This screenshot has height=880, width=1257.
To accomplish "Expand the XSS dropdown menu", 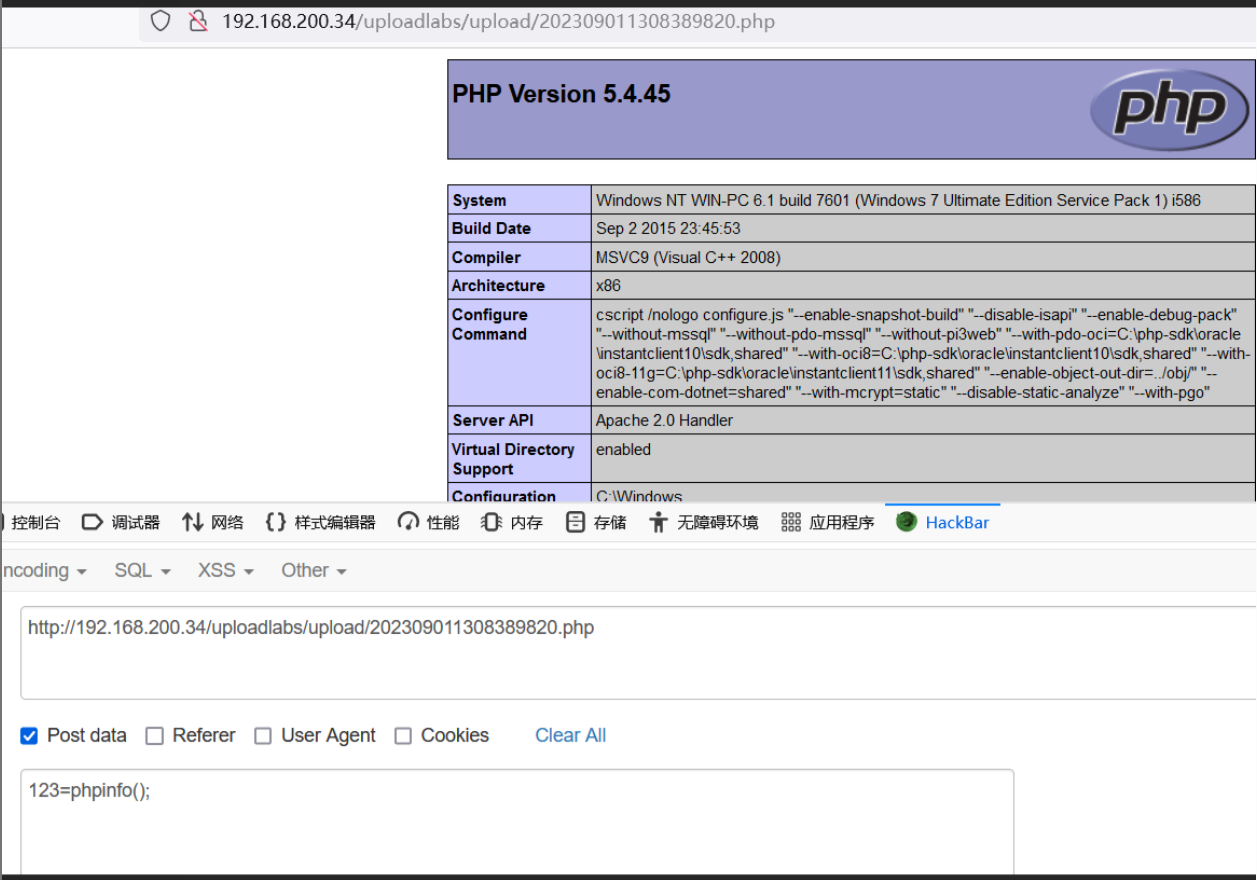I will (x=225, y=570).
